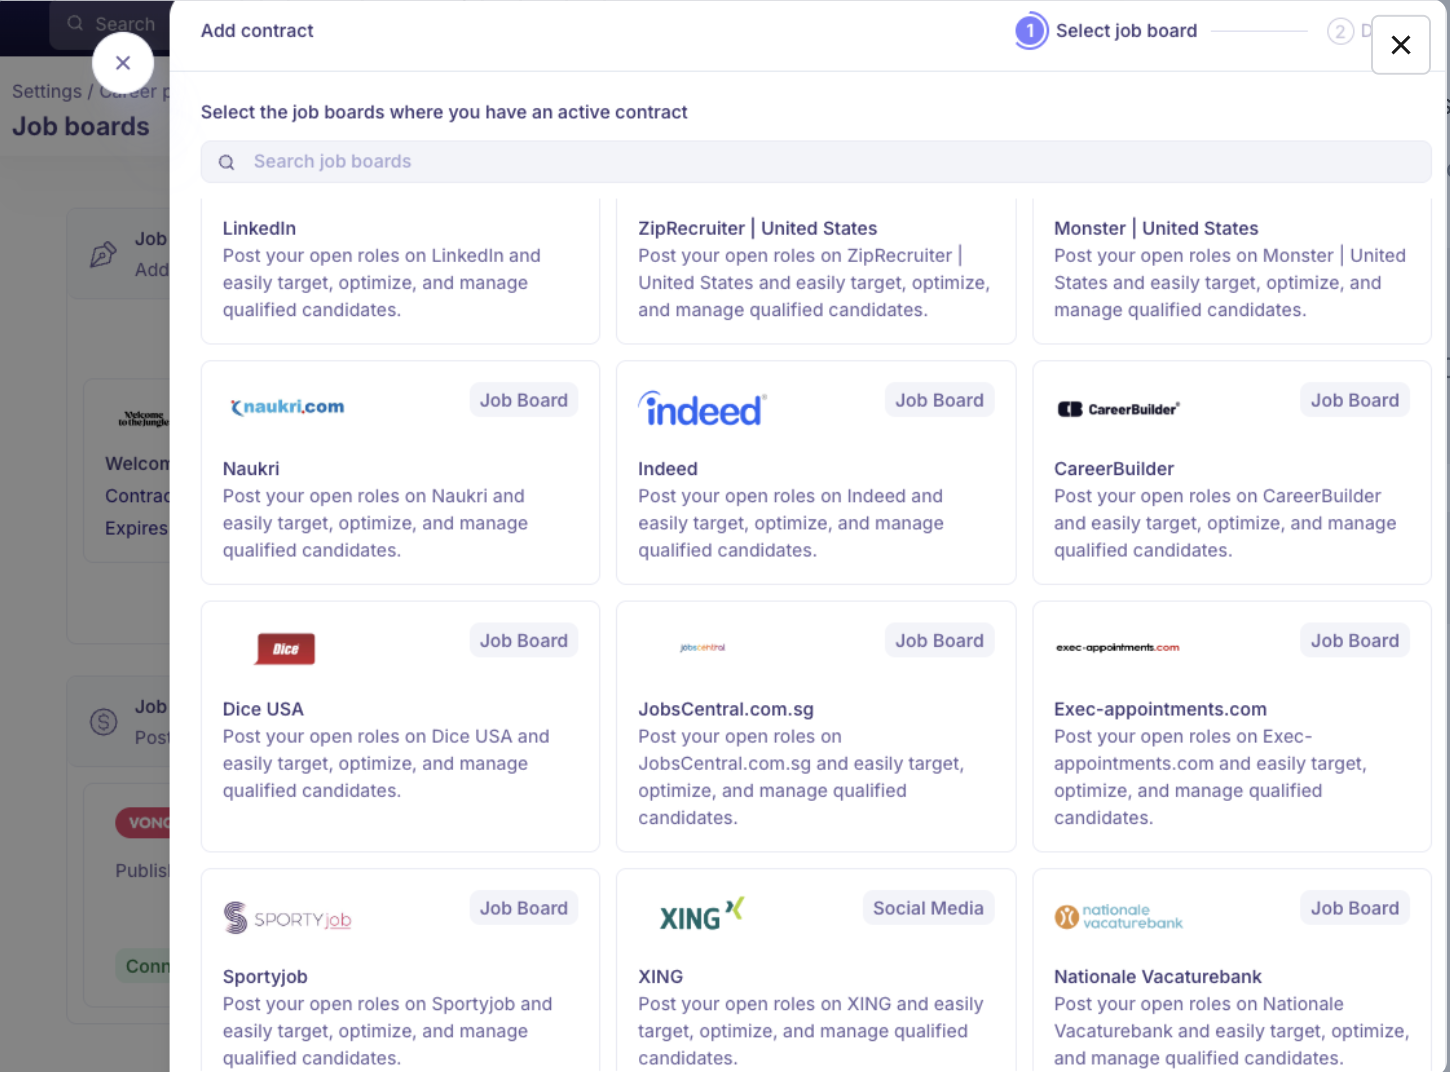This screenshot has height=1072, width=1450.
Task: Click the Indeed logo
Action: (702, 409)
